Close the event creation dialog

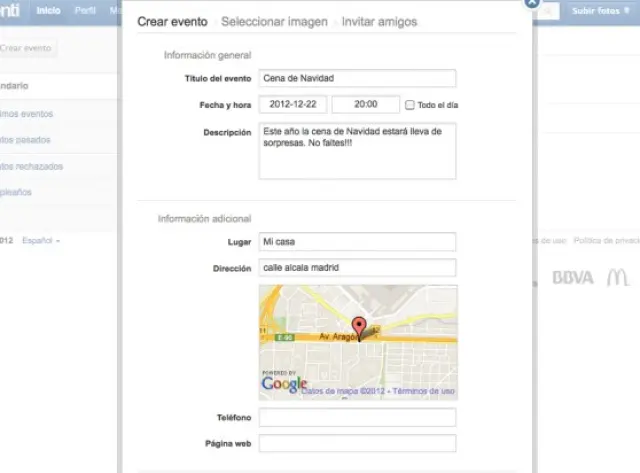coord(532,3)
